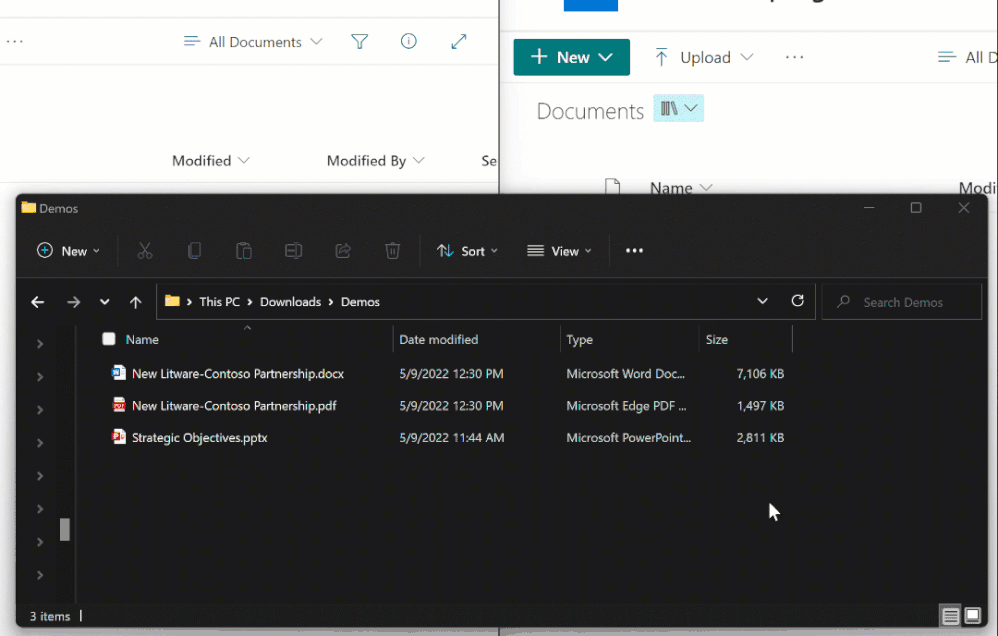
Task: Switch to large thumbnails view icon in status bar
Action: [973, 616]
